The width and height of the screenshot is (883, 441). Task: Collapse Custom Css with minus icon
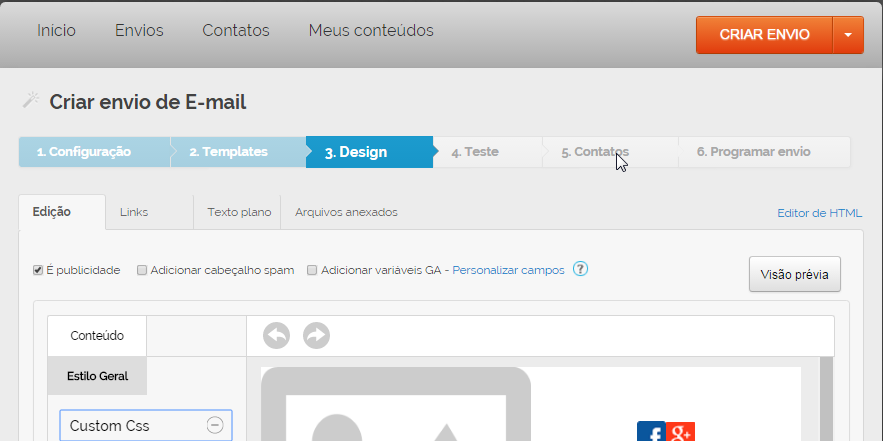pyautogui.click(x=214, y=426)
